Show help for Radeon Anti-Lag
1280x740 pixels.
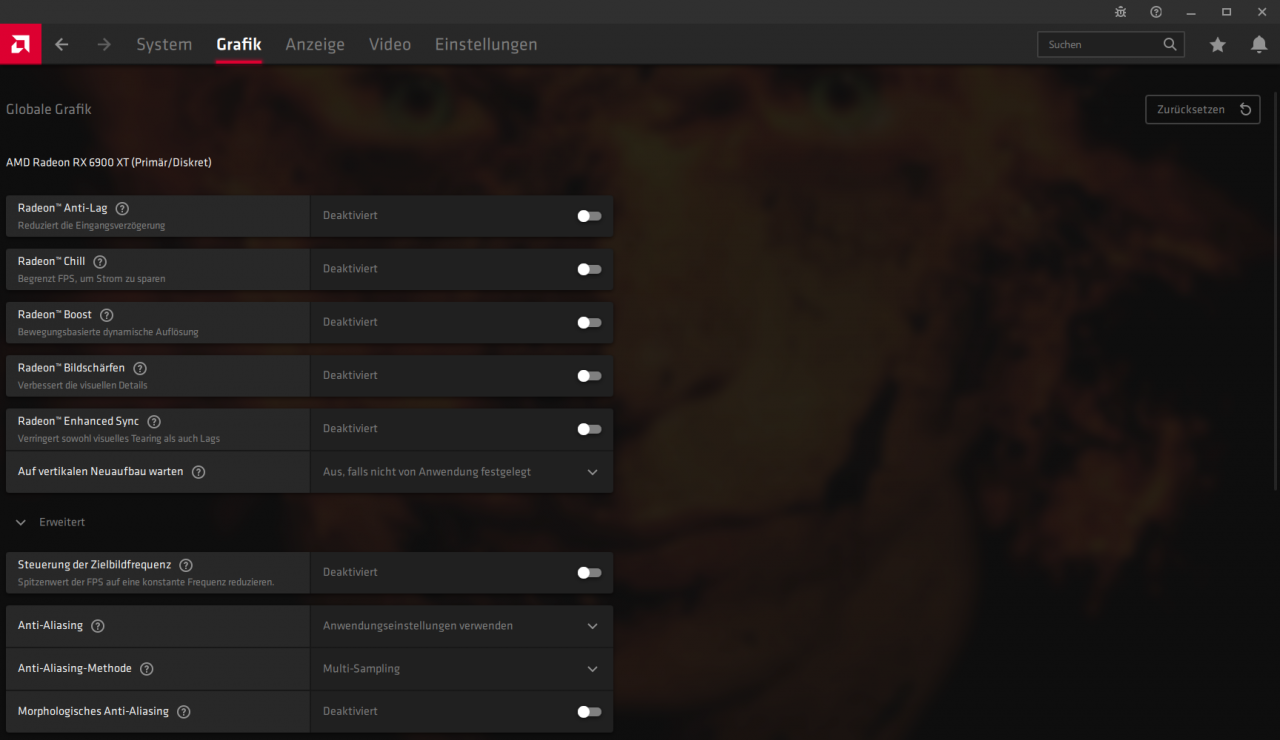pyautogui.click(x=122, y=208)
